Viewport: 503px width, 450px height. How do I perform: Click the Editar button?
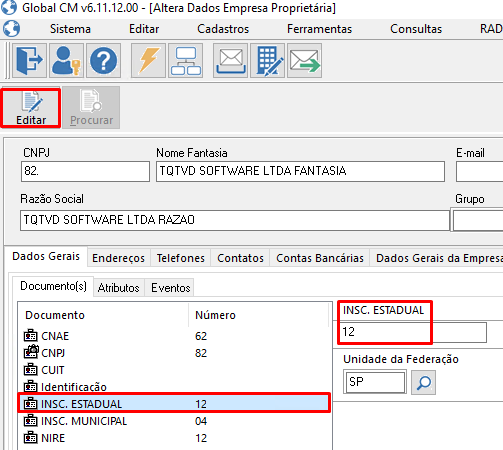point(31,108)
